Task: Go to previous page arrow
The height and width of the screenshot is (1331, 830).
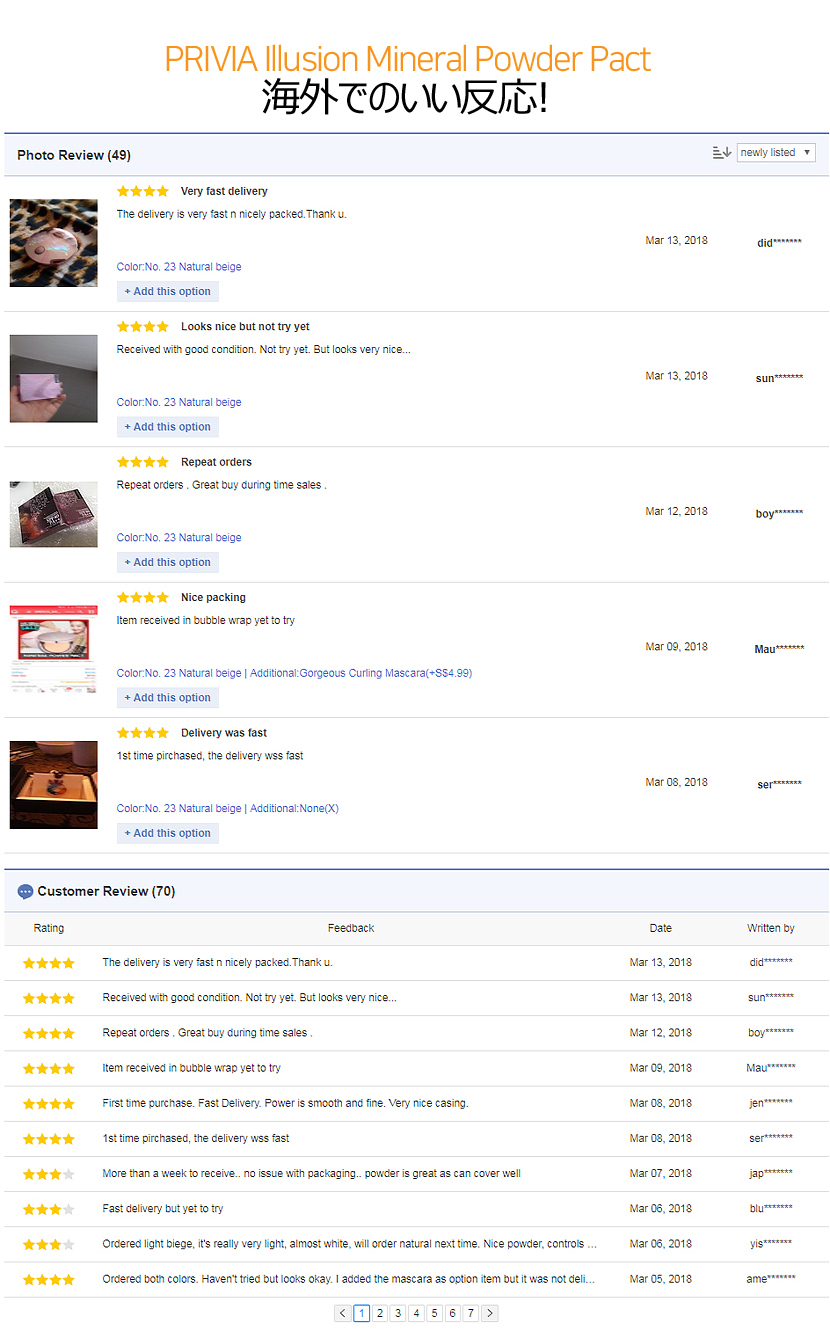Action: (343, 1313)
